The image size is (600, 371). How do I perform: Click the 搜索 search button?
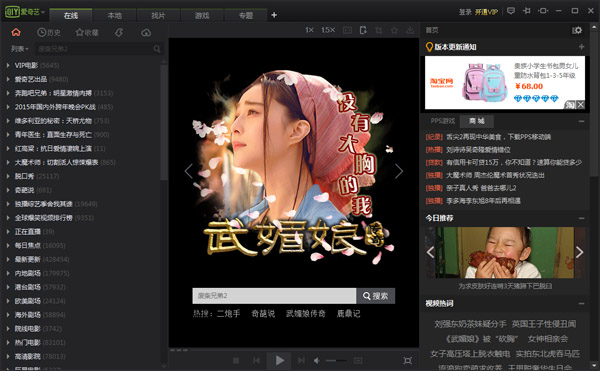(x=375, y=296)
